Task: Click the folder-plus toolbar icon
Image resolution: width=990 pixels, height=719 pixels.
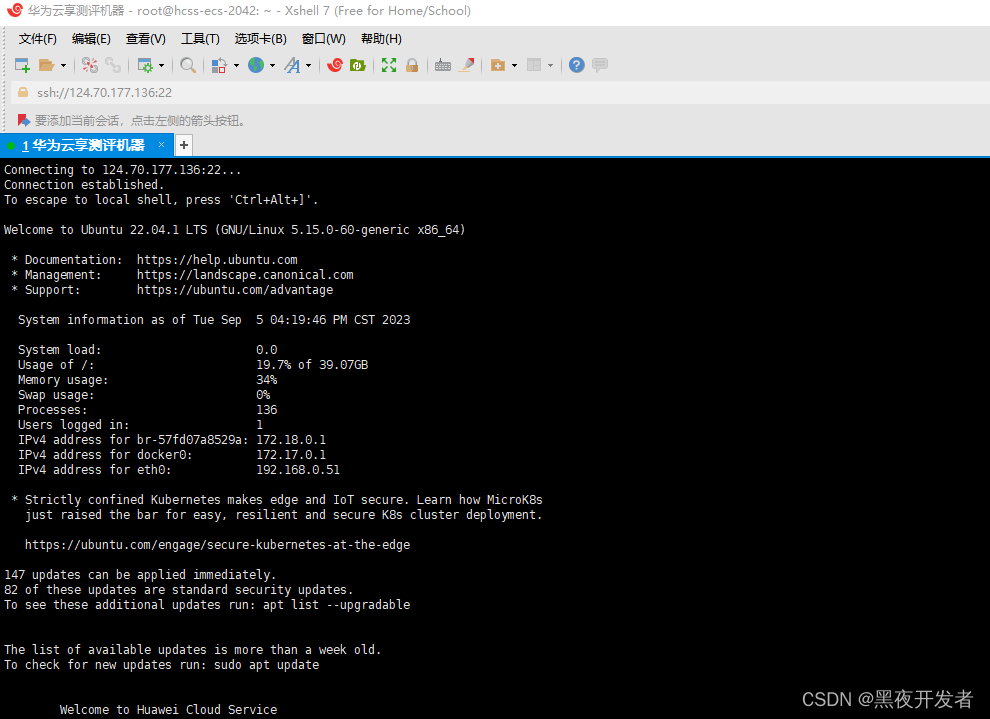Action: pyautogui.click(x=498, y=65)
